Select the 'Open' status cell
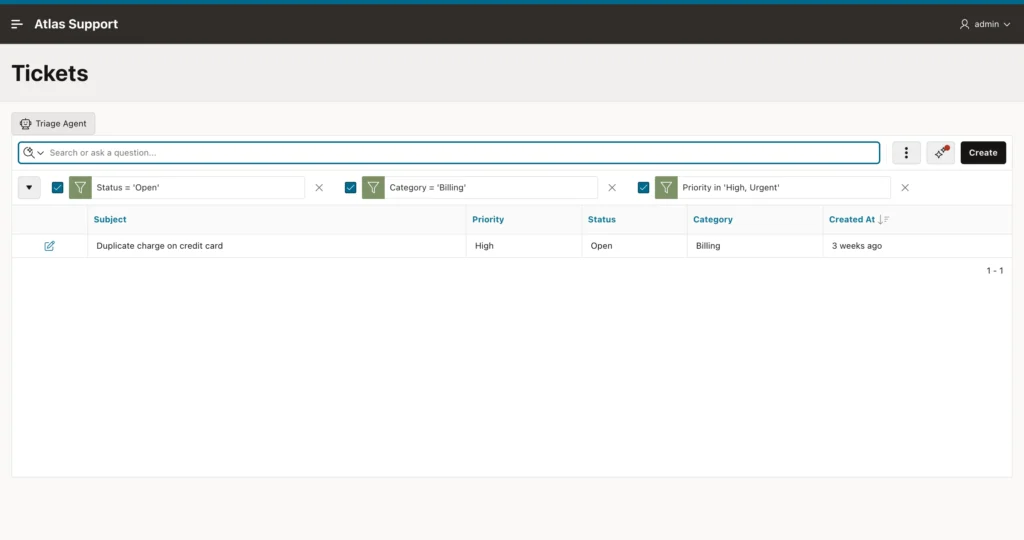This screenshot has width=1024, height=540. pyautogui.click(x=634, y=246)
